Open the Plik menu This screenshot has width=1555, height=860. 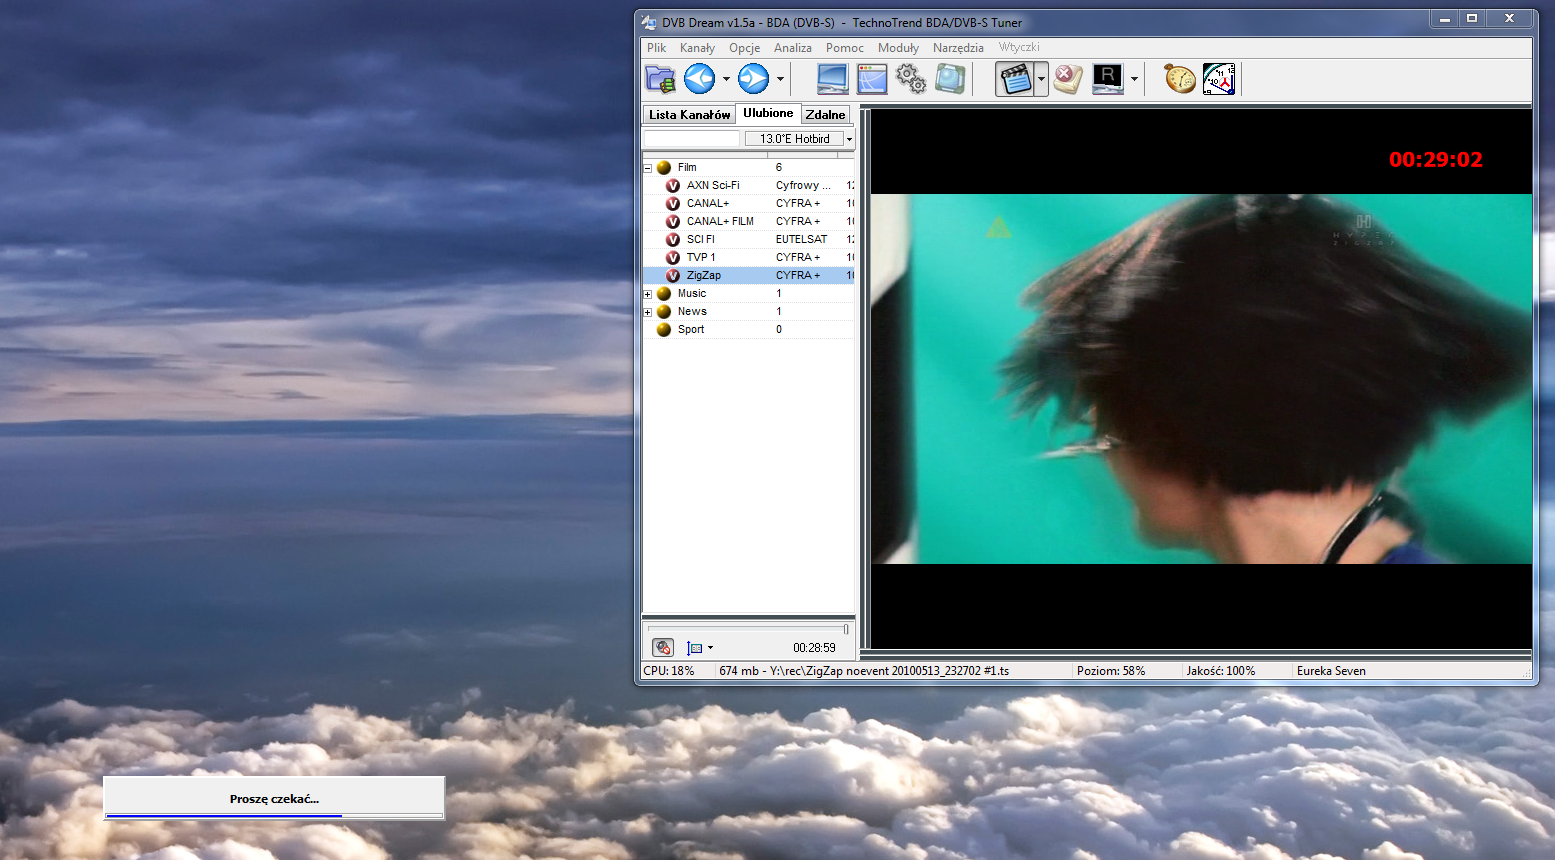[x=657, y=47]
